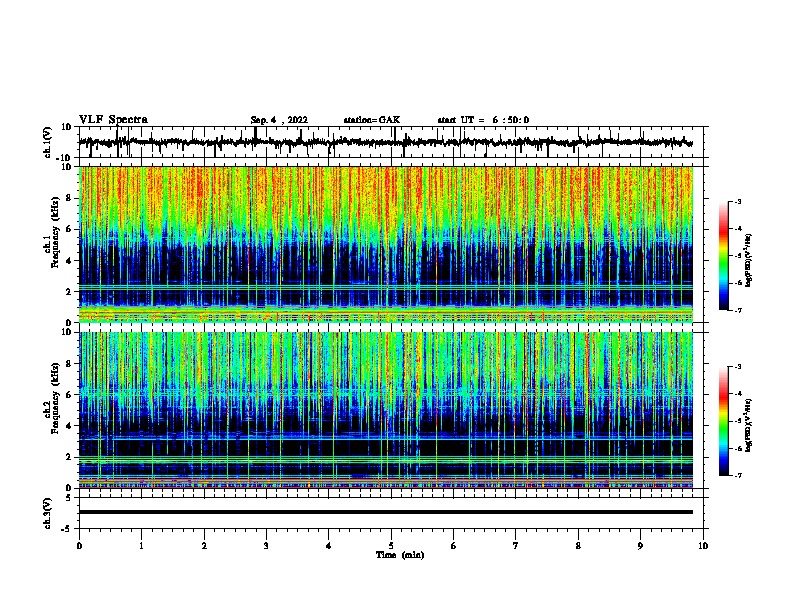The width and height of the screenshot is (792, 612).
Task: Click the time axis tick label "10"
Action: (703, 546)
